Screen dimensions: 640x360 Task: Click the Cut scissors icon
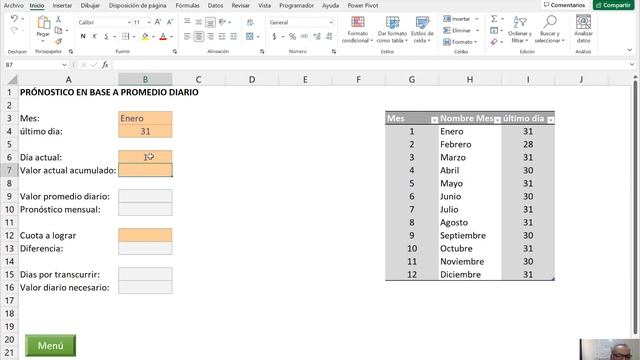[x=58, y=19]
